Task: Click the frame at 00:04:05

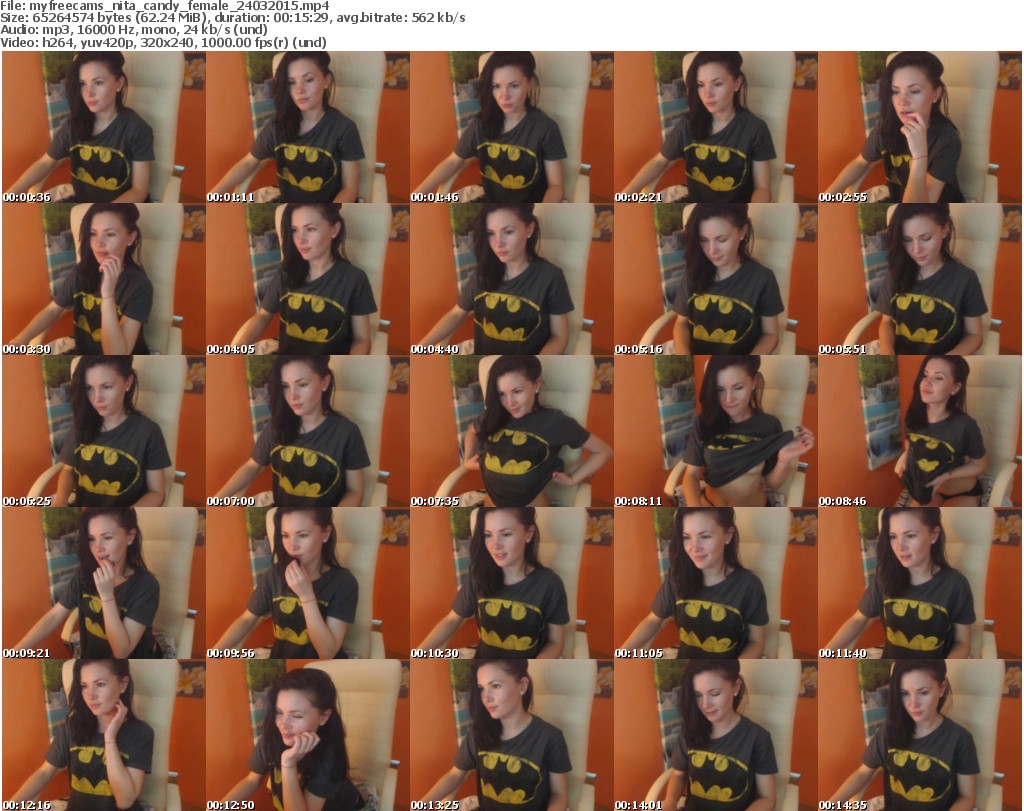Action: click(x=308, y=279)
